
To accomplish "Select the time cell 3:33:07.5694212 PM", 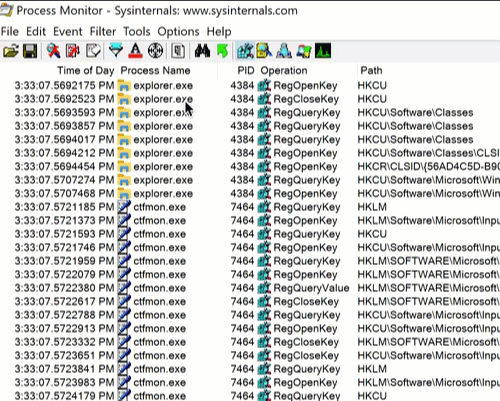I will coord(64,153).
